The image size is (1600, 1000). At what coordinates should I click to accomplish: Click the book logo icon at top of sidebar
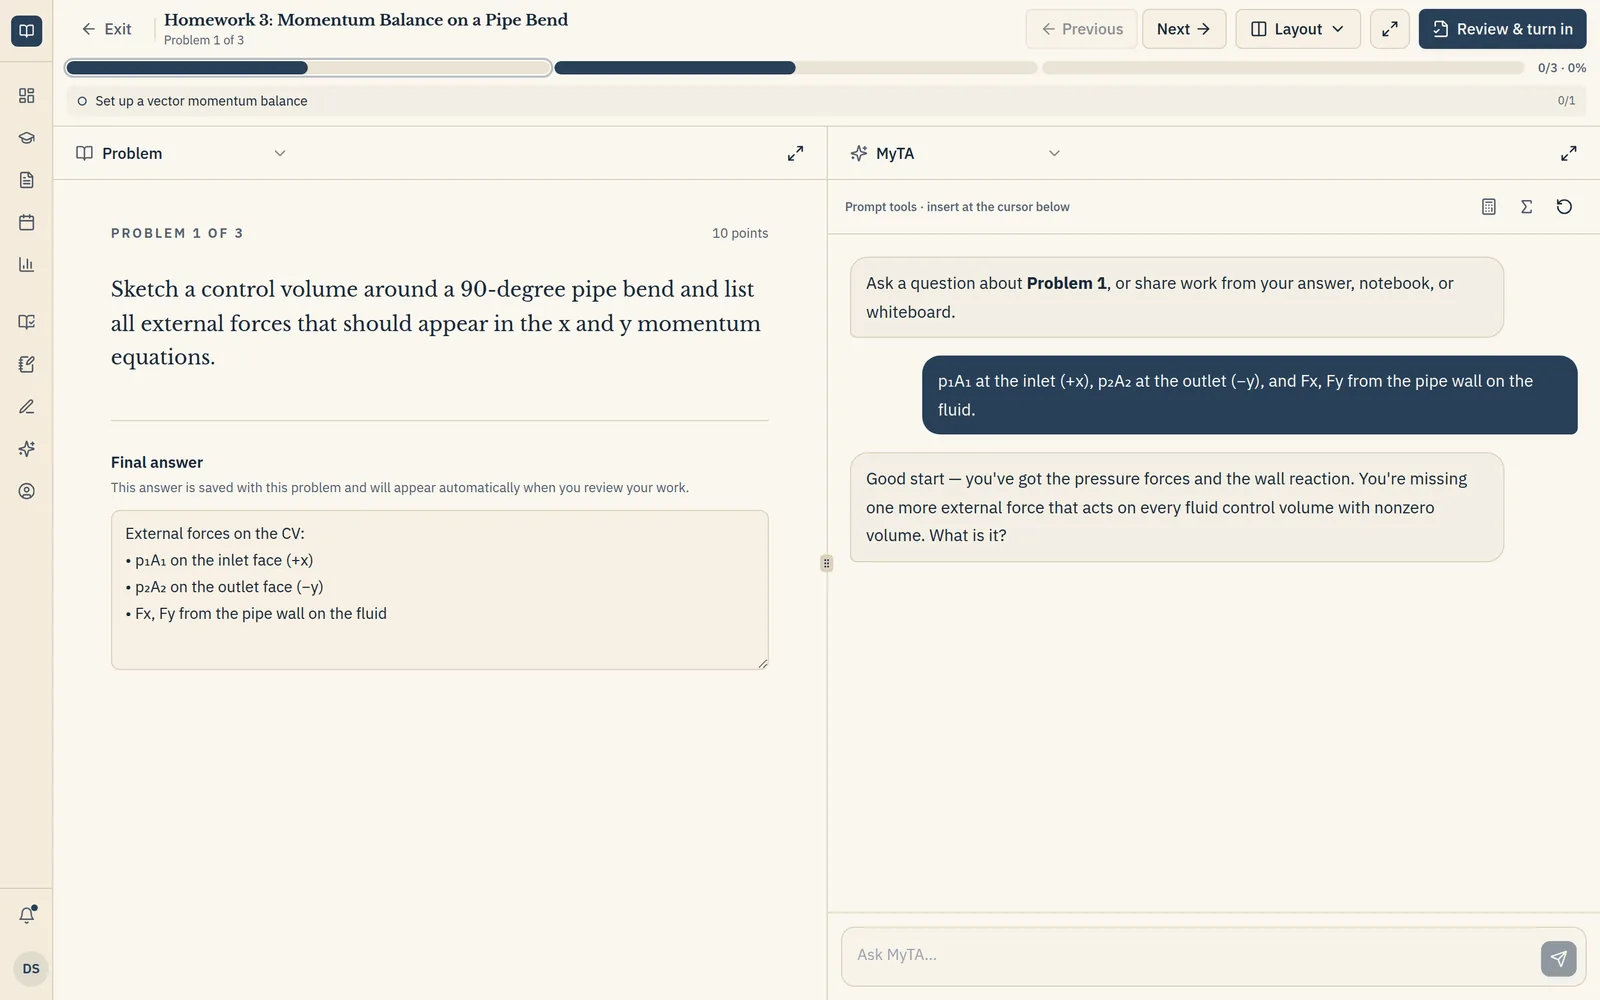[27, 30]
